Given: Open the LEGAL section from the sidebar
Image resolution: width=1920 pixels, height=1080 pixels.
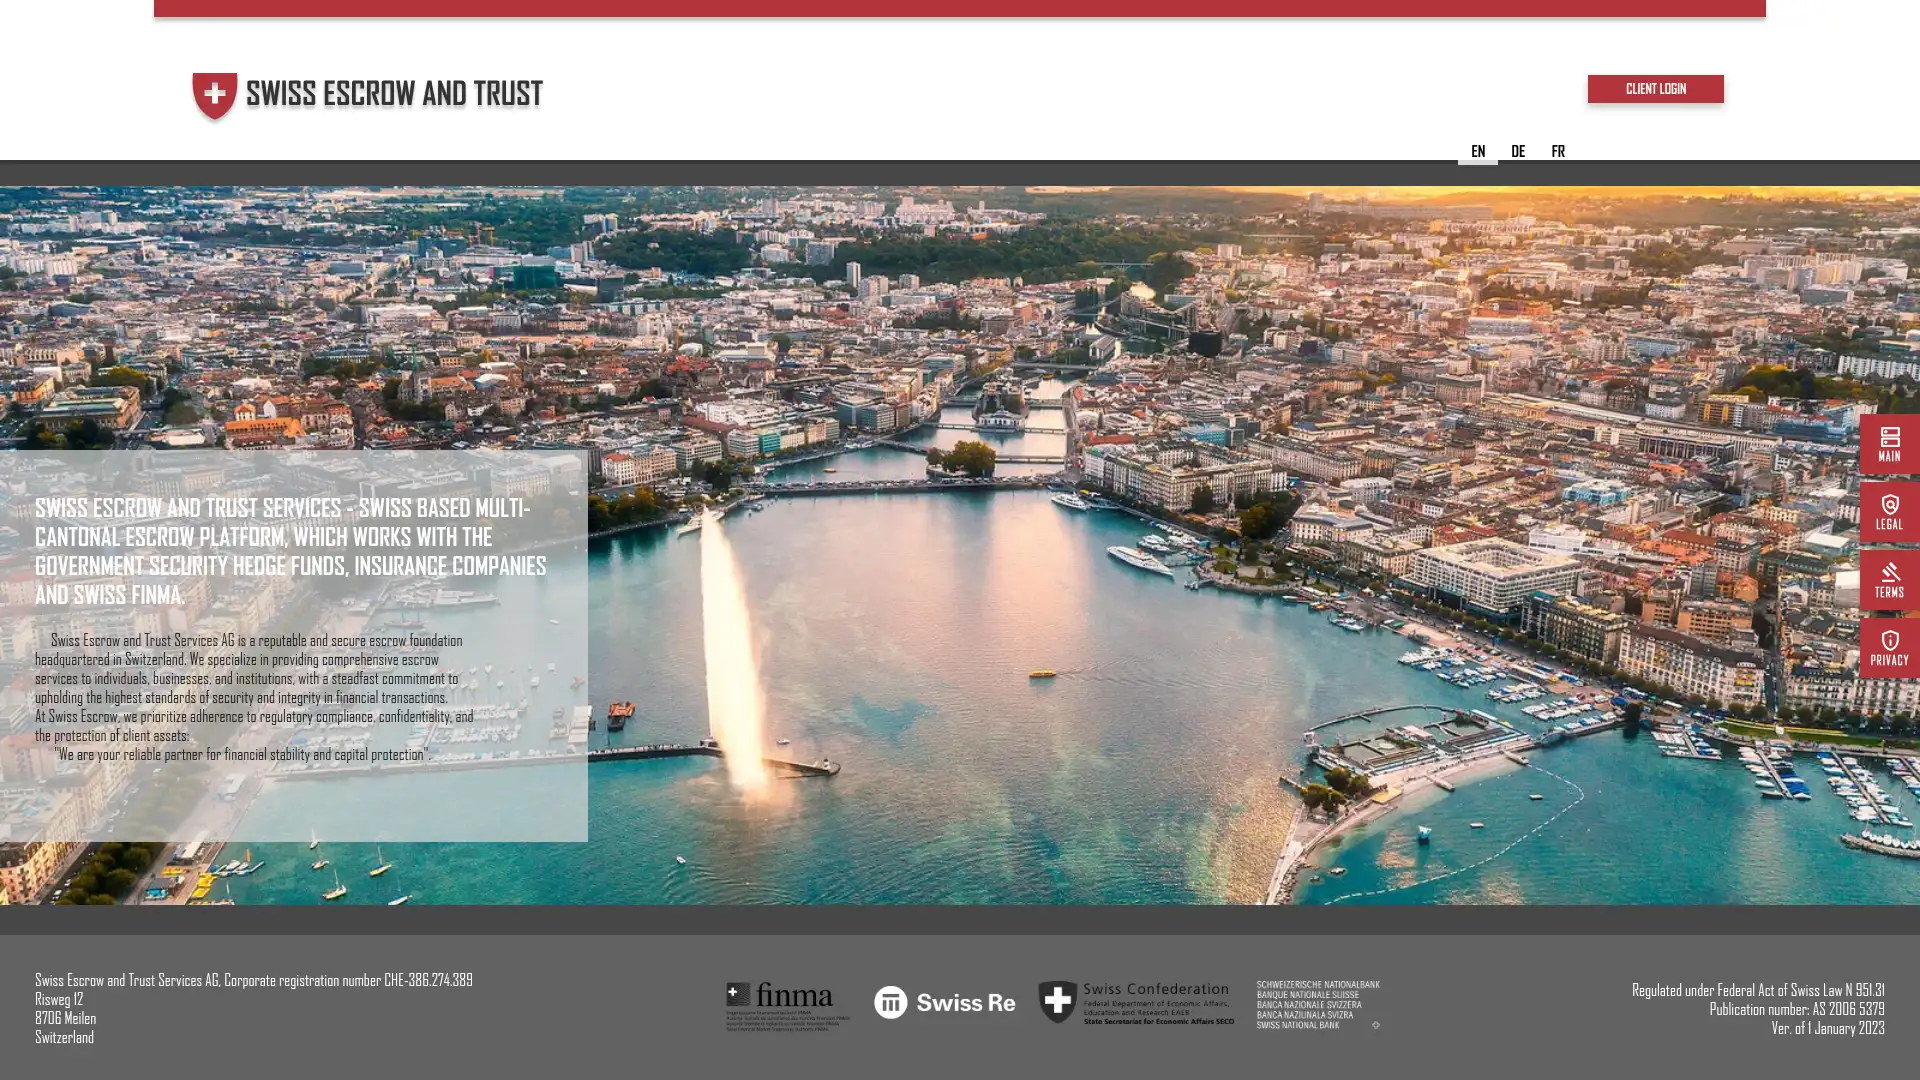Looking at the screenshot, I should (1889, 511).
